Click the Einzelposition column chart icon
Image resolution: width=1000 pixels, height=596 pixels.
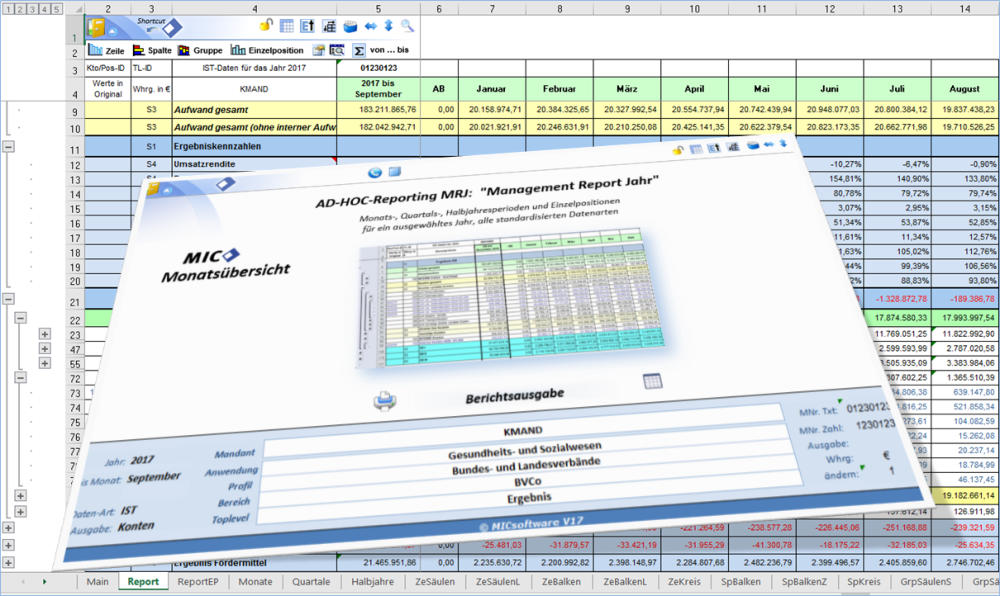click(238, 50)
